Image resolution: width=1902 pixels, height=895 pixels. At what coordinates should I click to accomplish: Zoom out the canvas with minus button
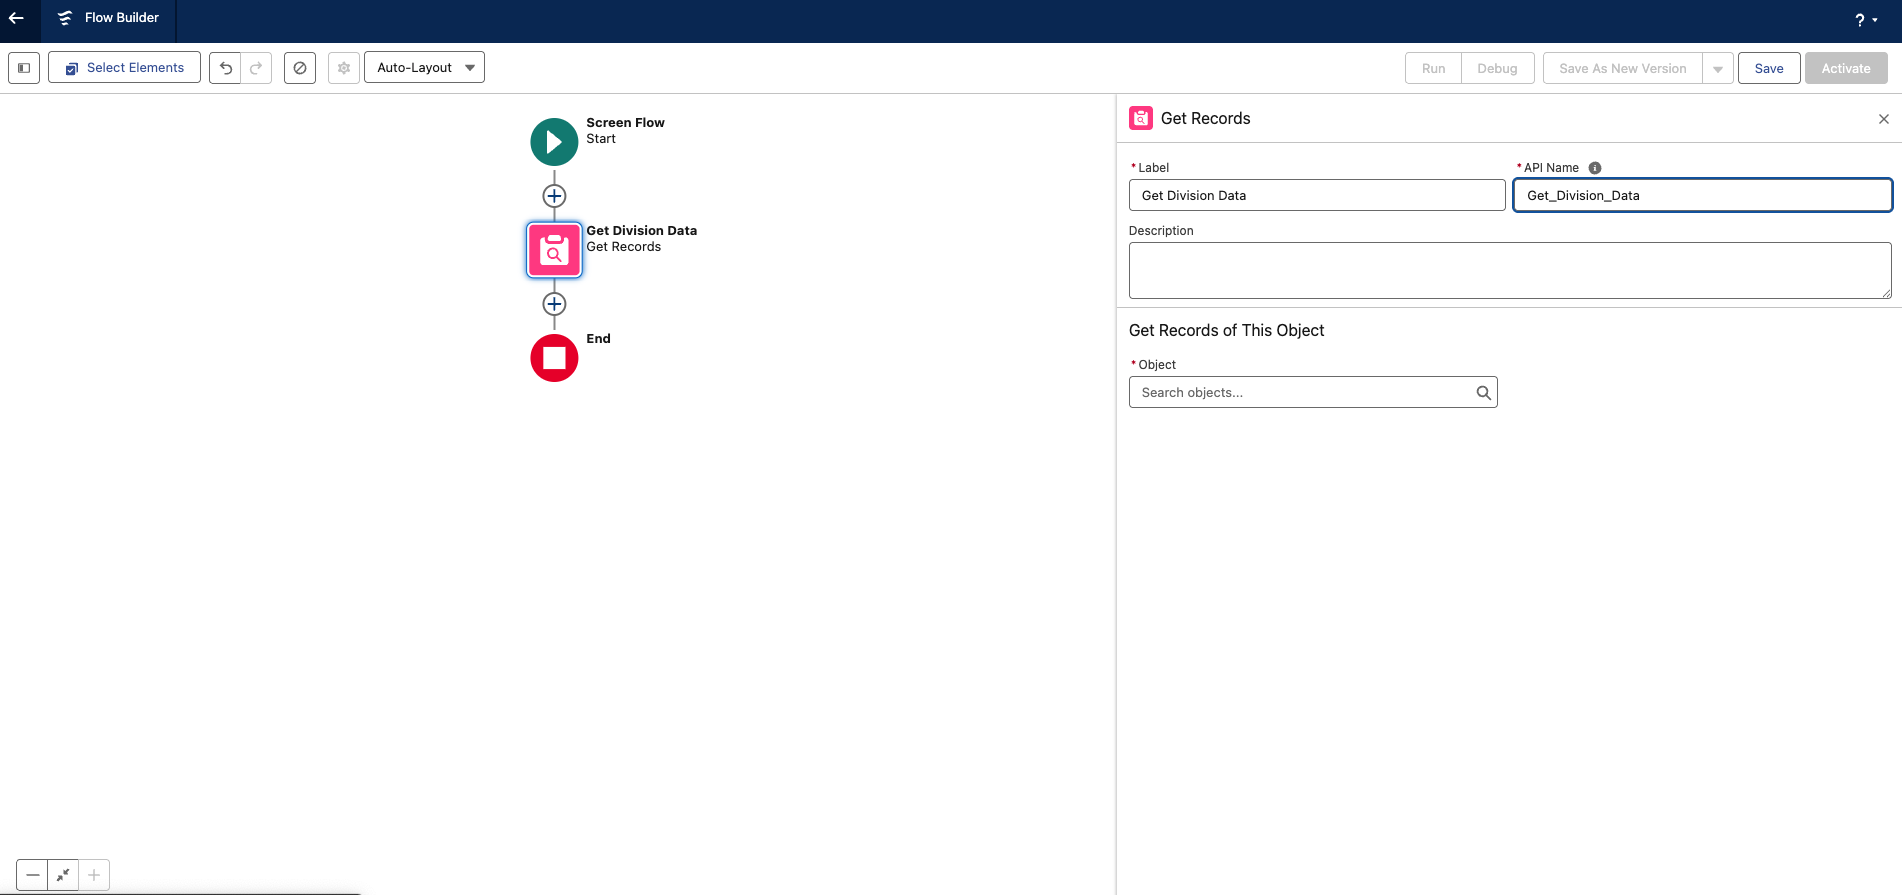click(33, 875)
